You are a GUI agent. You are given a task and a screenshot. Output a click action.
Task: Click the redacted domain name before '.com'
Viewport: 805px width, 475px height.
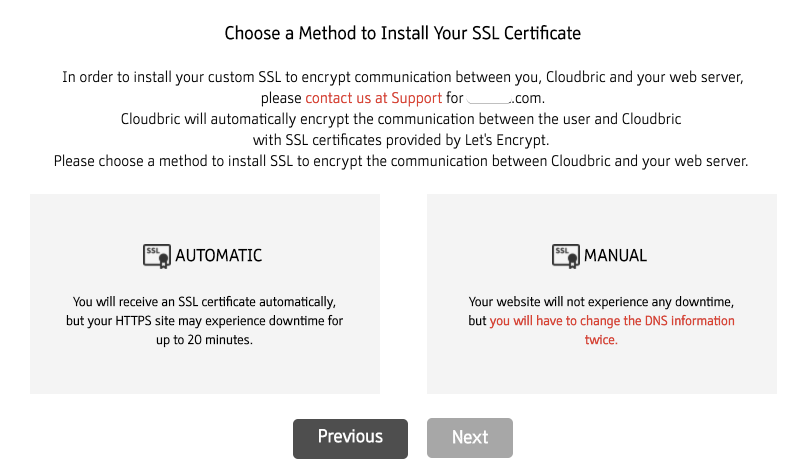pyautogui.click(x=488, y=98)
